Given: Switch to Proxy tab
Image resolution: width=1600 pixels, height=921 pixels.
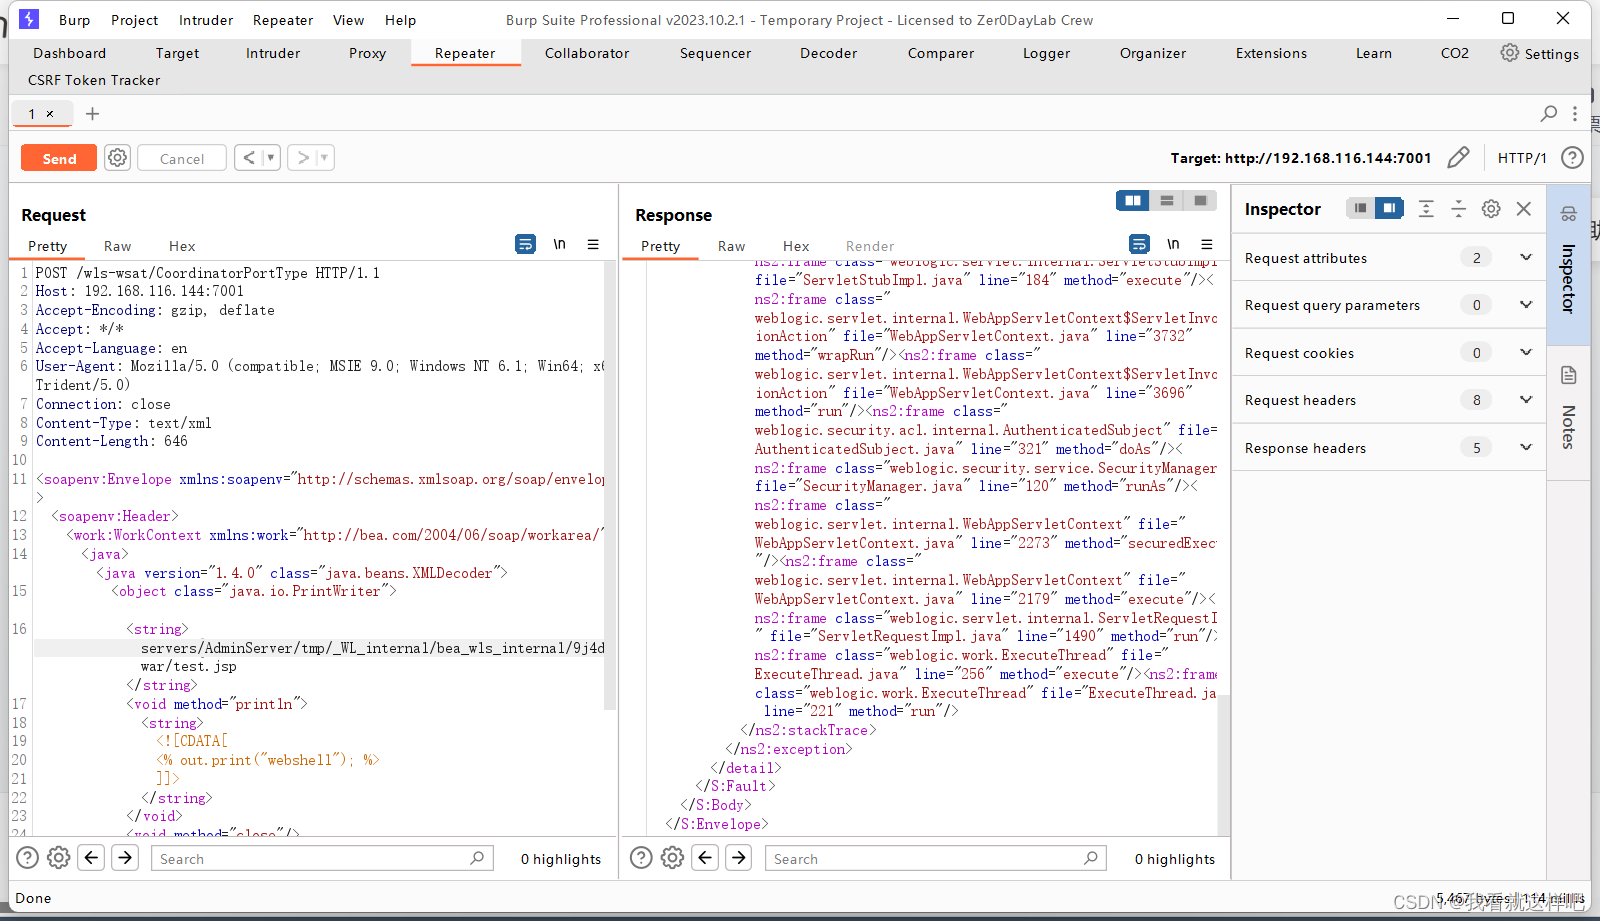Looking at the screenshot, I should (x=367, y=53).
